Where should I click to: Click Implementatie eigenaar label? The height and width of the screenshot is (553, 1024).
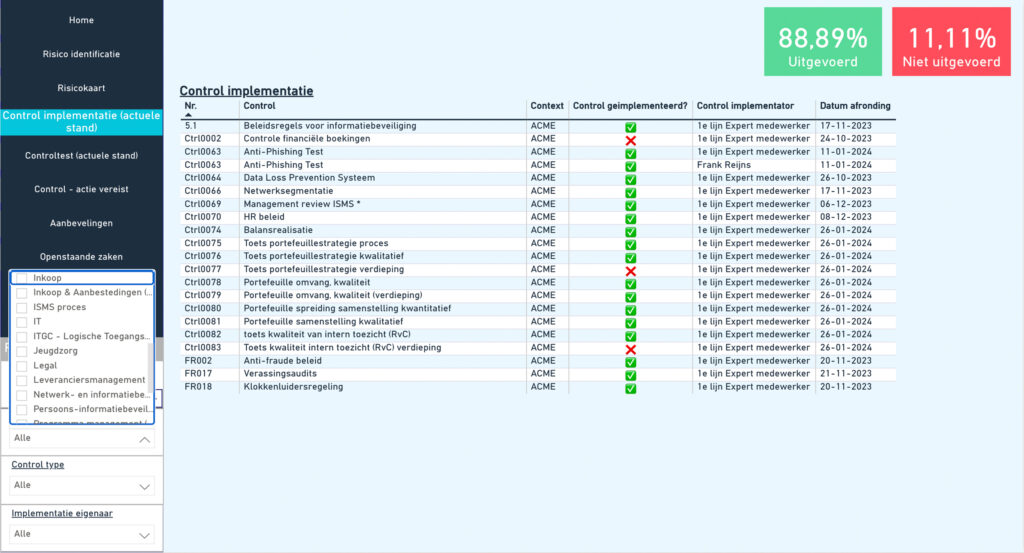coord(62,513)
